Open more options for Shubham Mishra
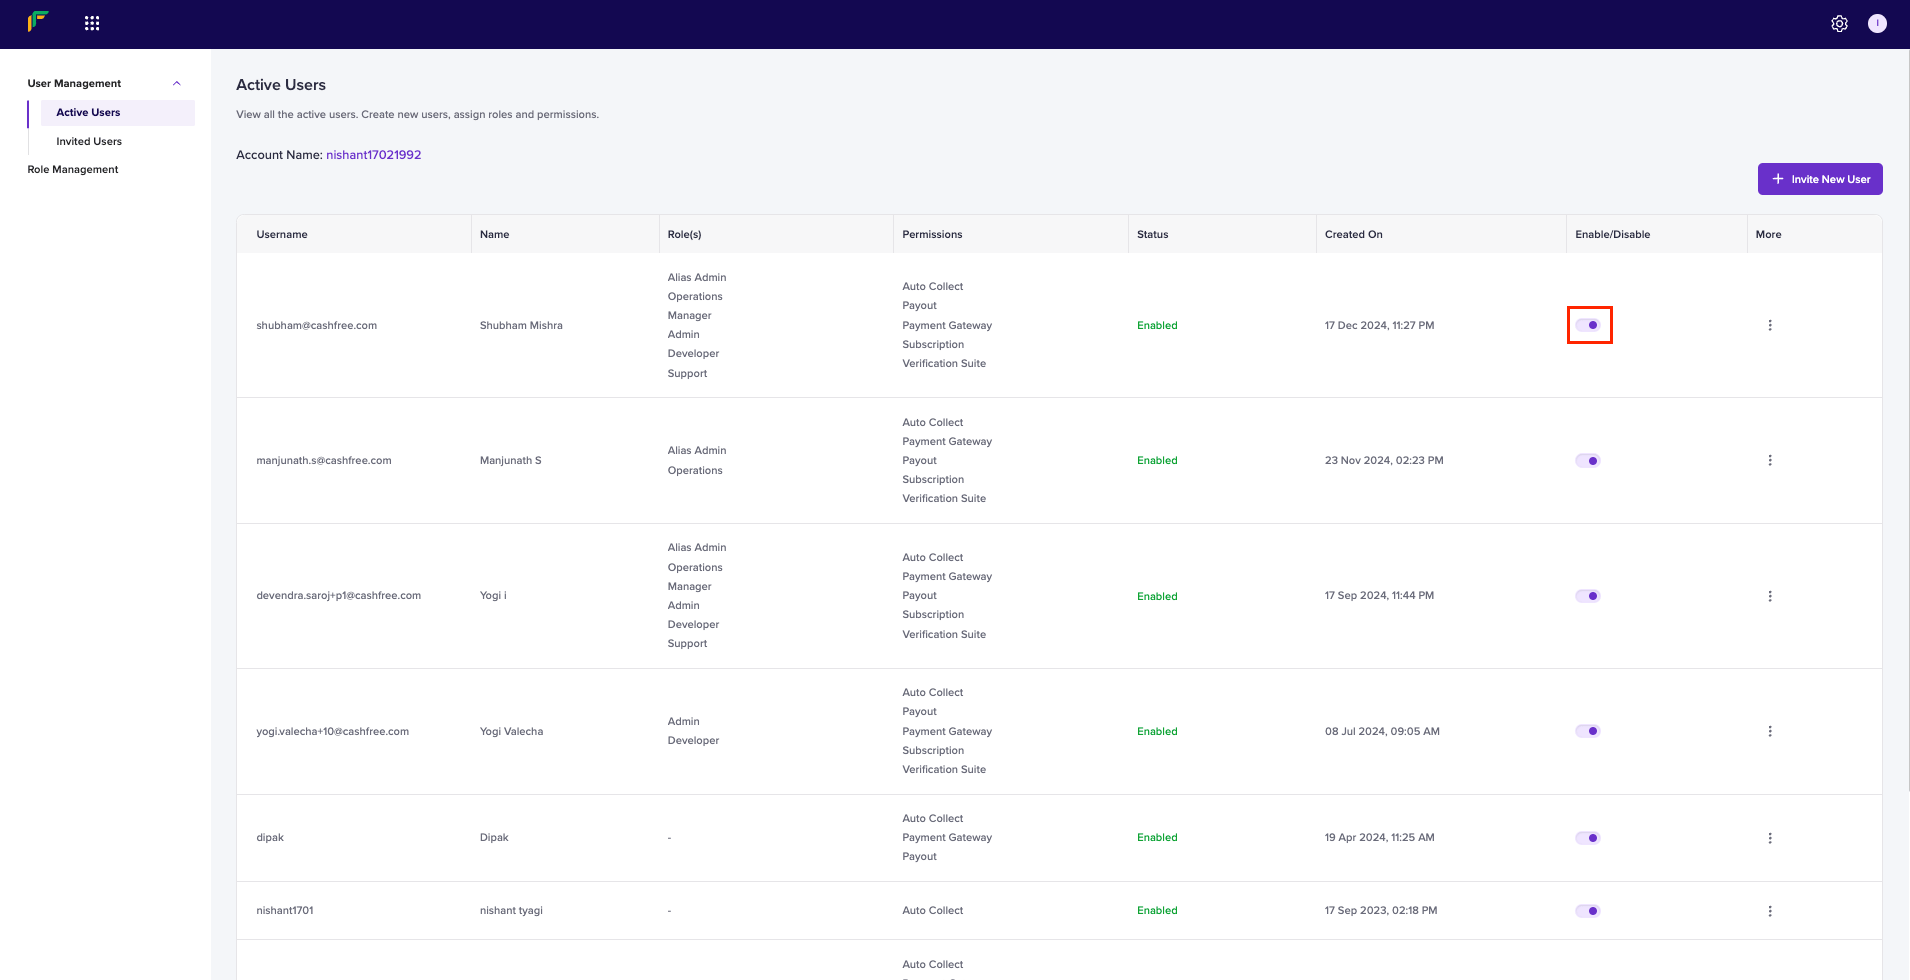This screenshot has width=1910, height=980. pos(1770,325)
